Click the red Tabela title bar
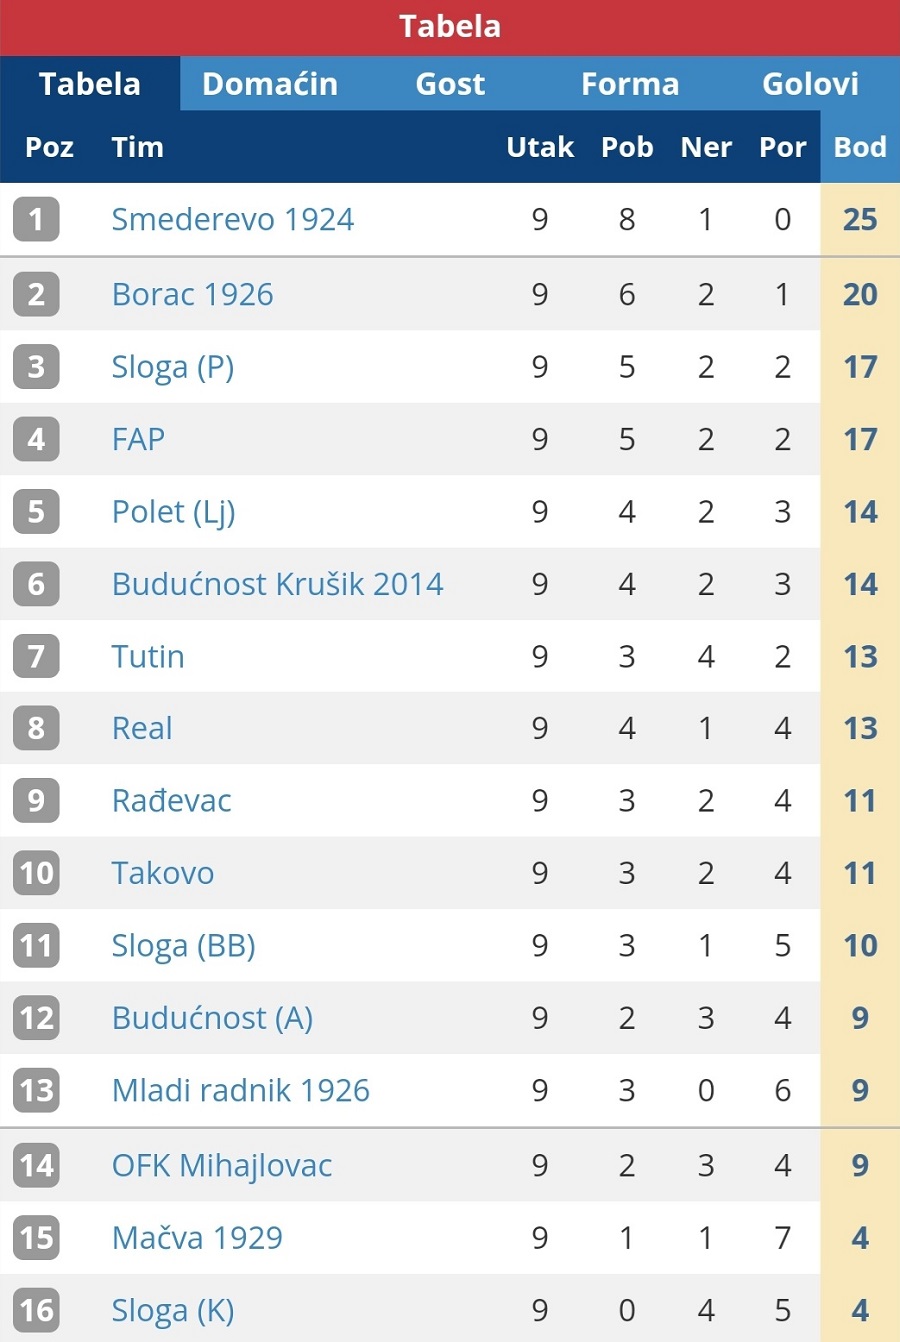Screen dimensions: 900x1342 [x=450, y=27]
